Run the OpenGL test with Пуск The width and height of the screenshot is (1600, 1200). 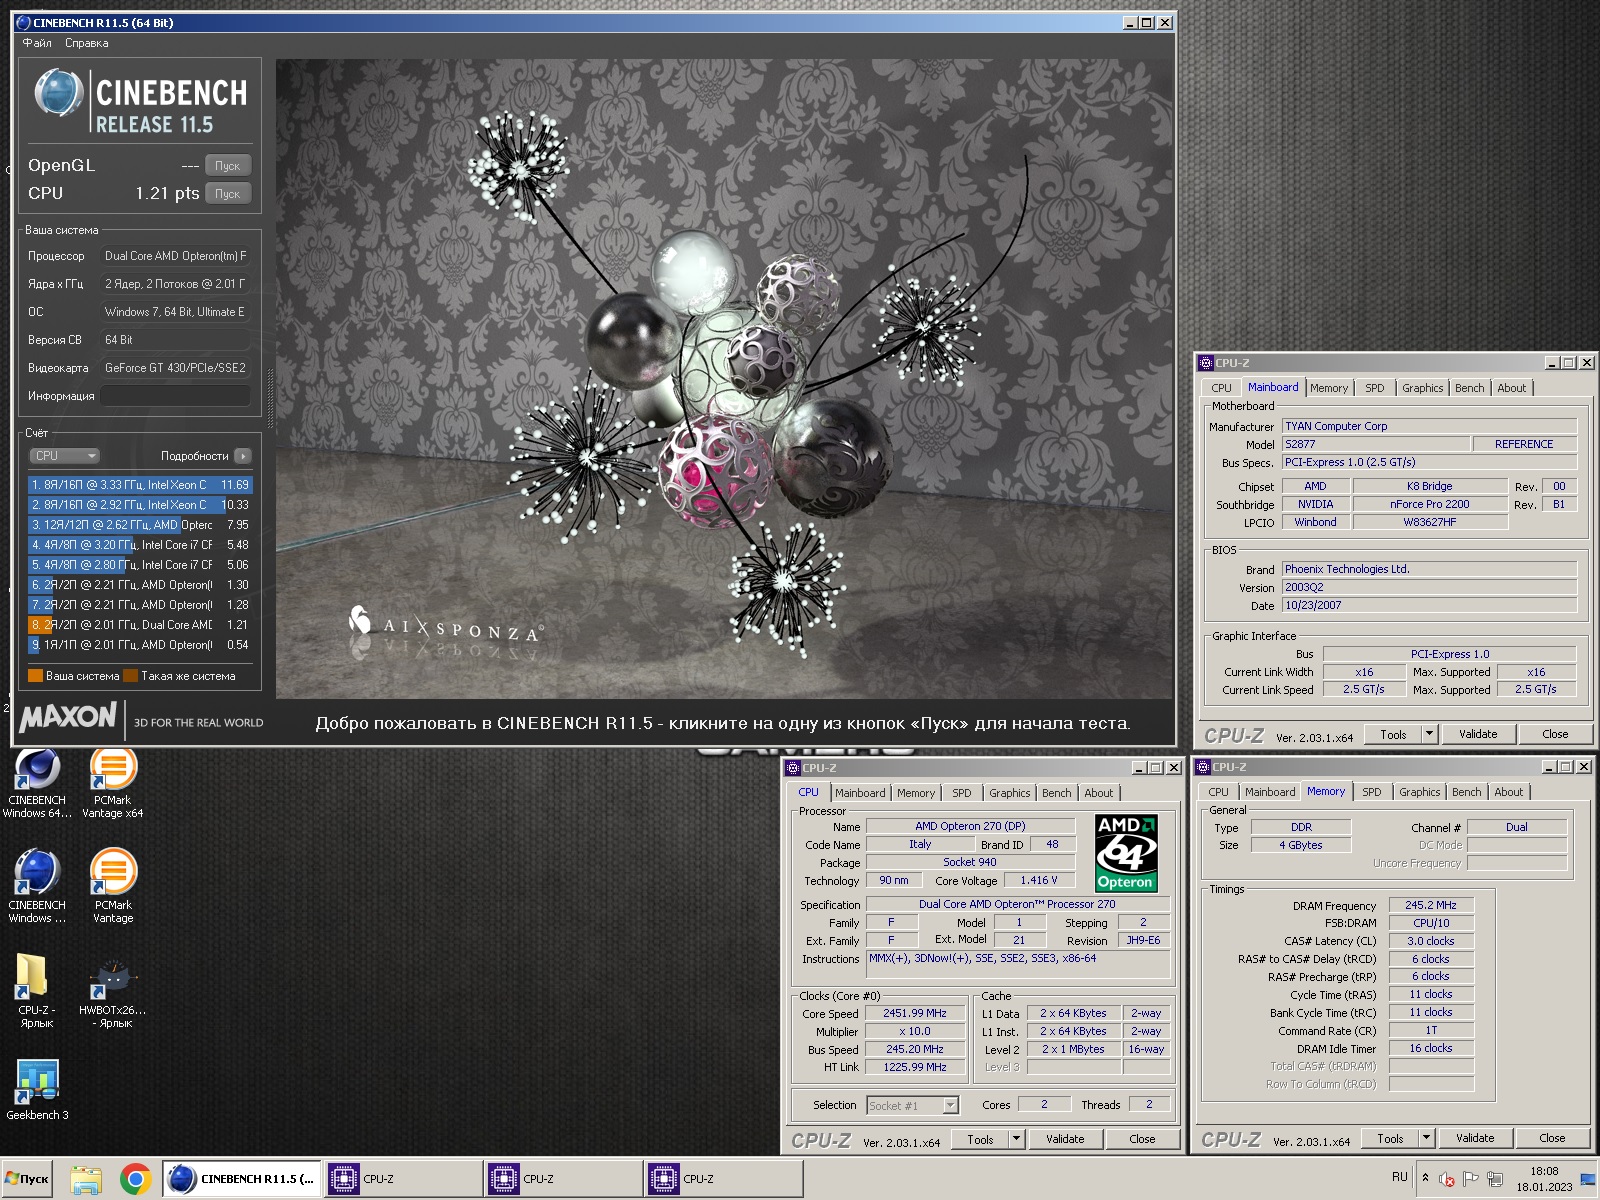[228, 166]
